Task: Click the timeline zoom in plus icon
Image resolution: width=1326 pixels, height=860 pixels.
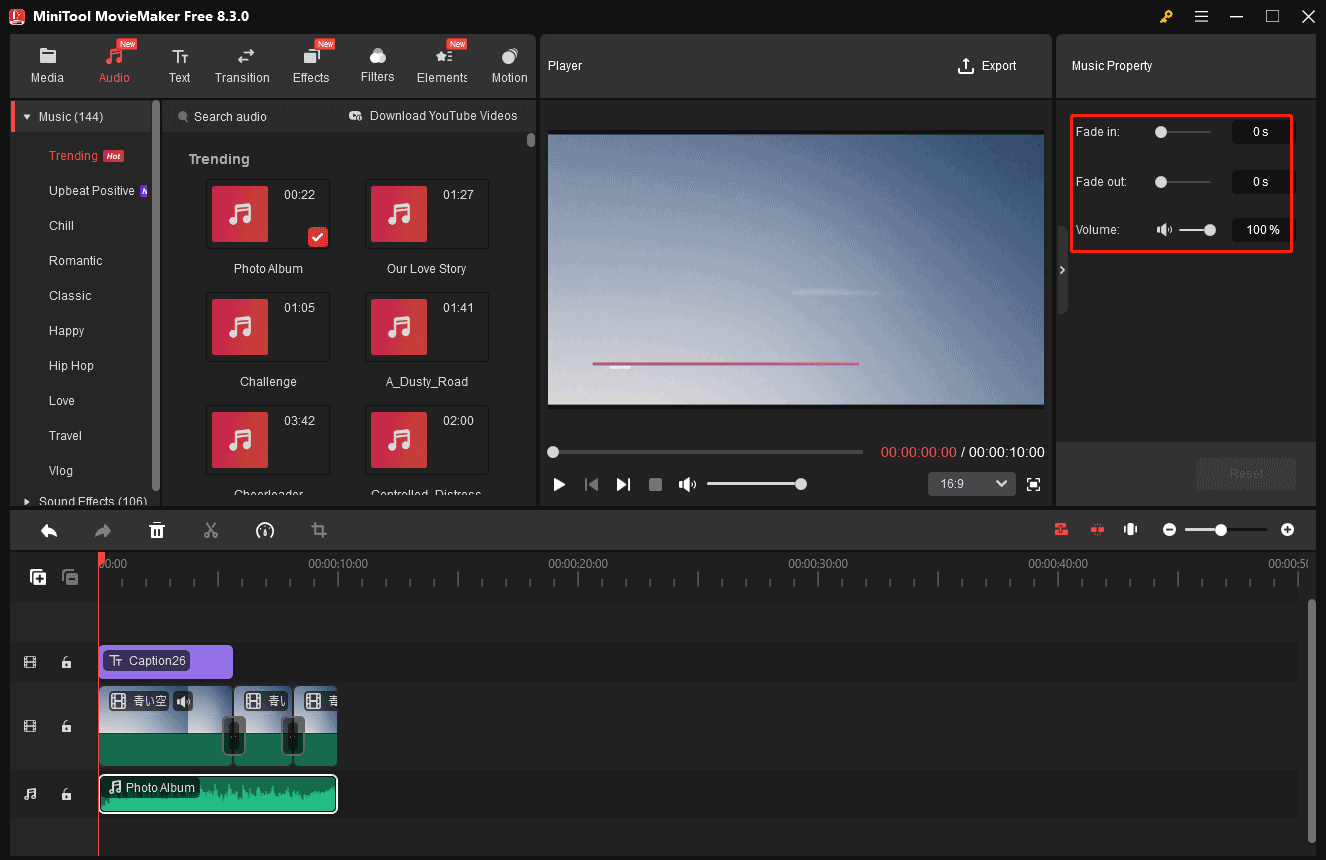Action: (1287, 529)
